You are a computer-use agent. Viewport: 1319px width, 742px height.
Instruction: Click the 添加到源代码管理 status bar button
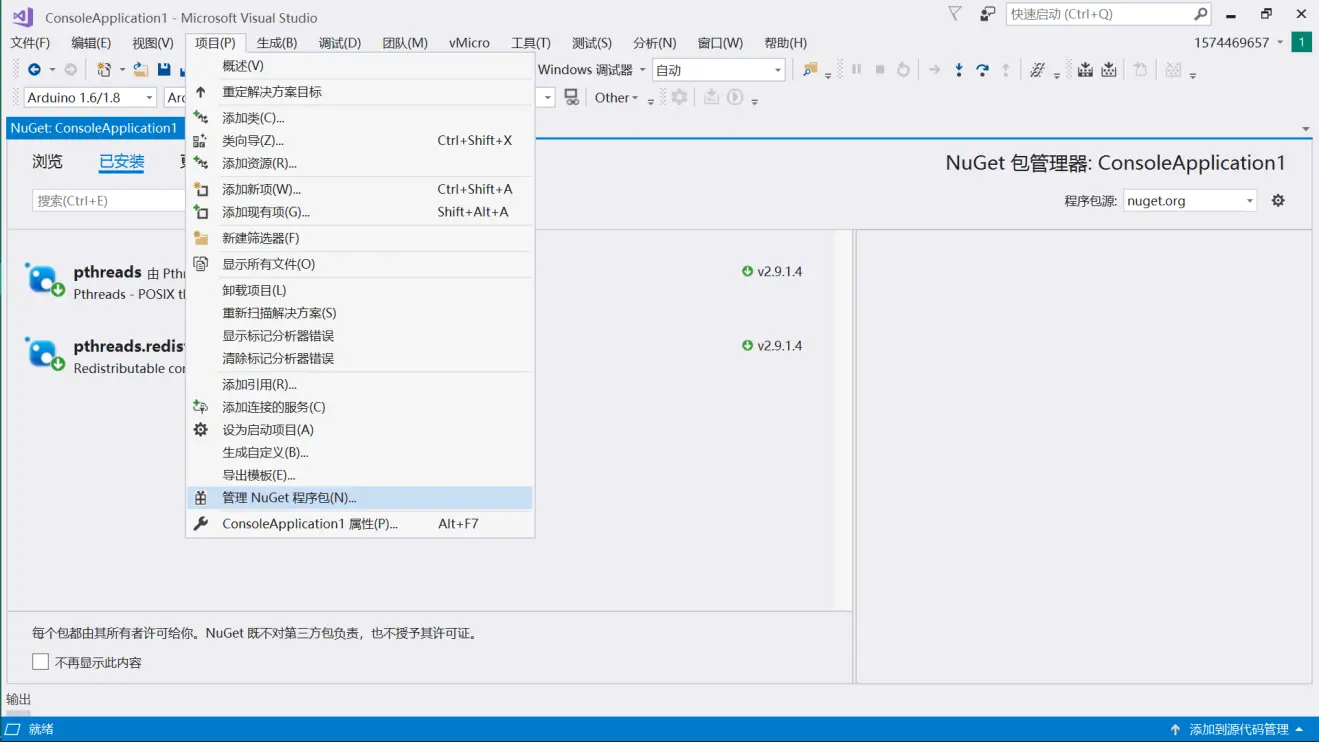pos(1237,729)
